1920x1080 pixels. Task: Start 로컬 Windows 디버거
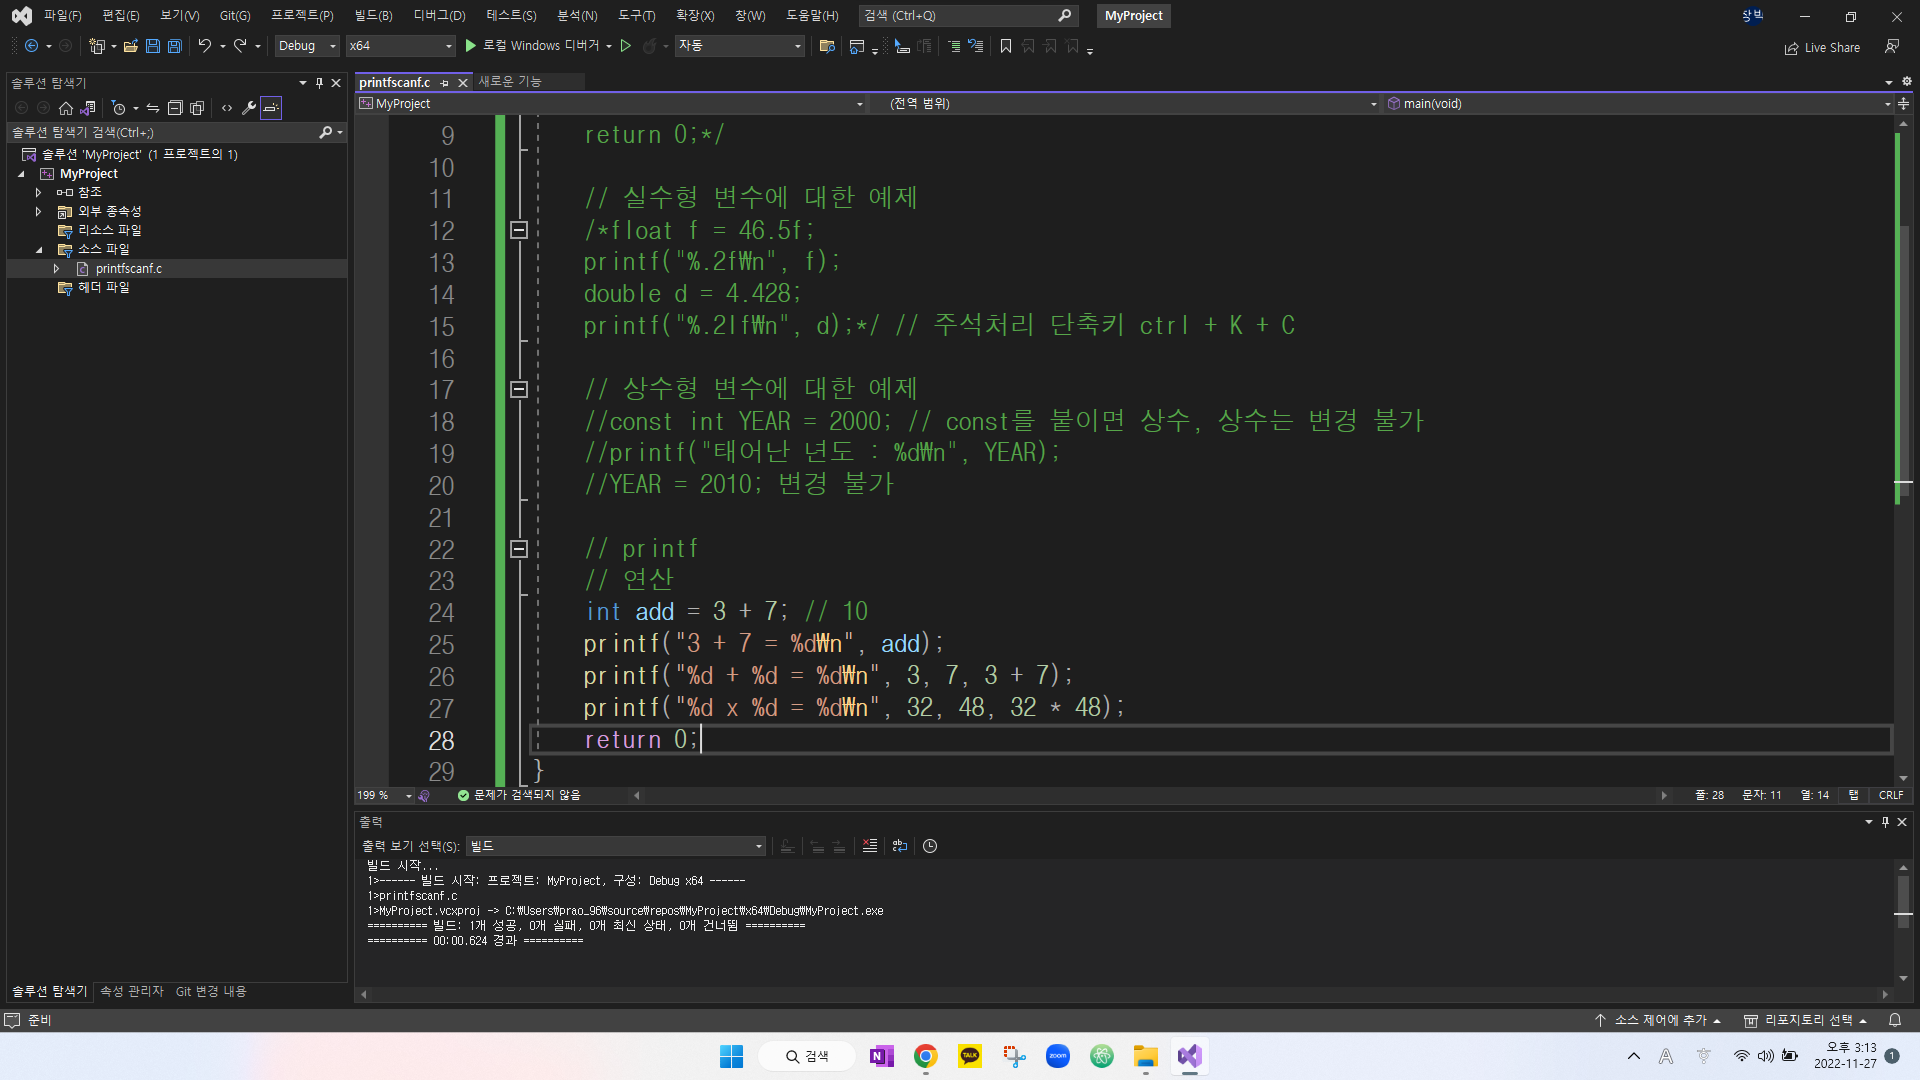pos(532,46)
